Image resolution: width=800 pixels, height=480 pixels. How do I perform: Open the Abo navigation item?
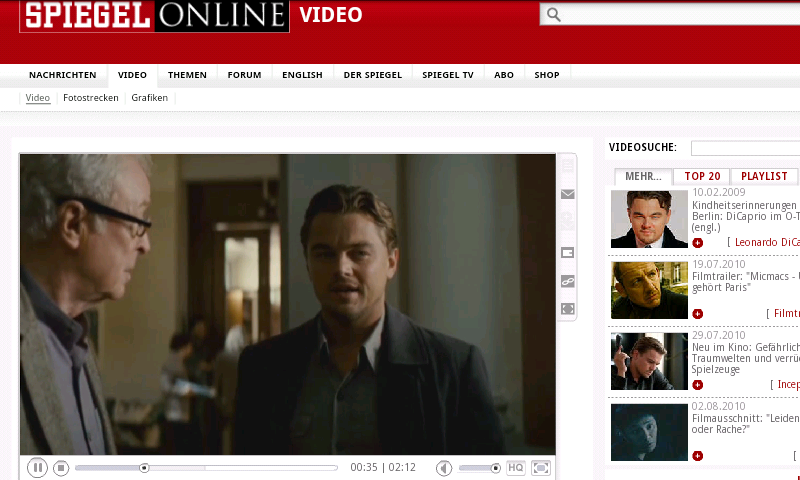pos(504,75)
